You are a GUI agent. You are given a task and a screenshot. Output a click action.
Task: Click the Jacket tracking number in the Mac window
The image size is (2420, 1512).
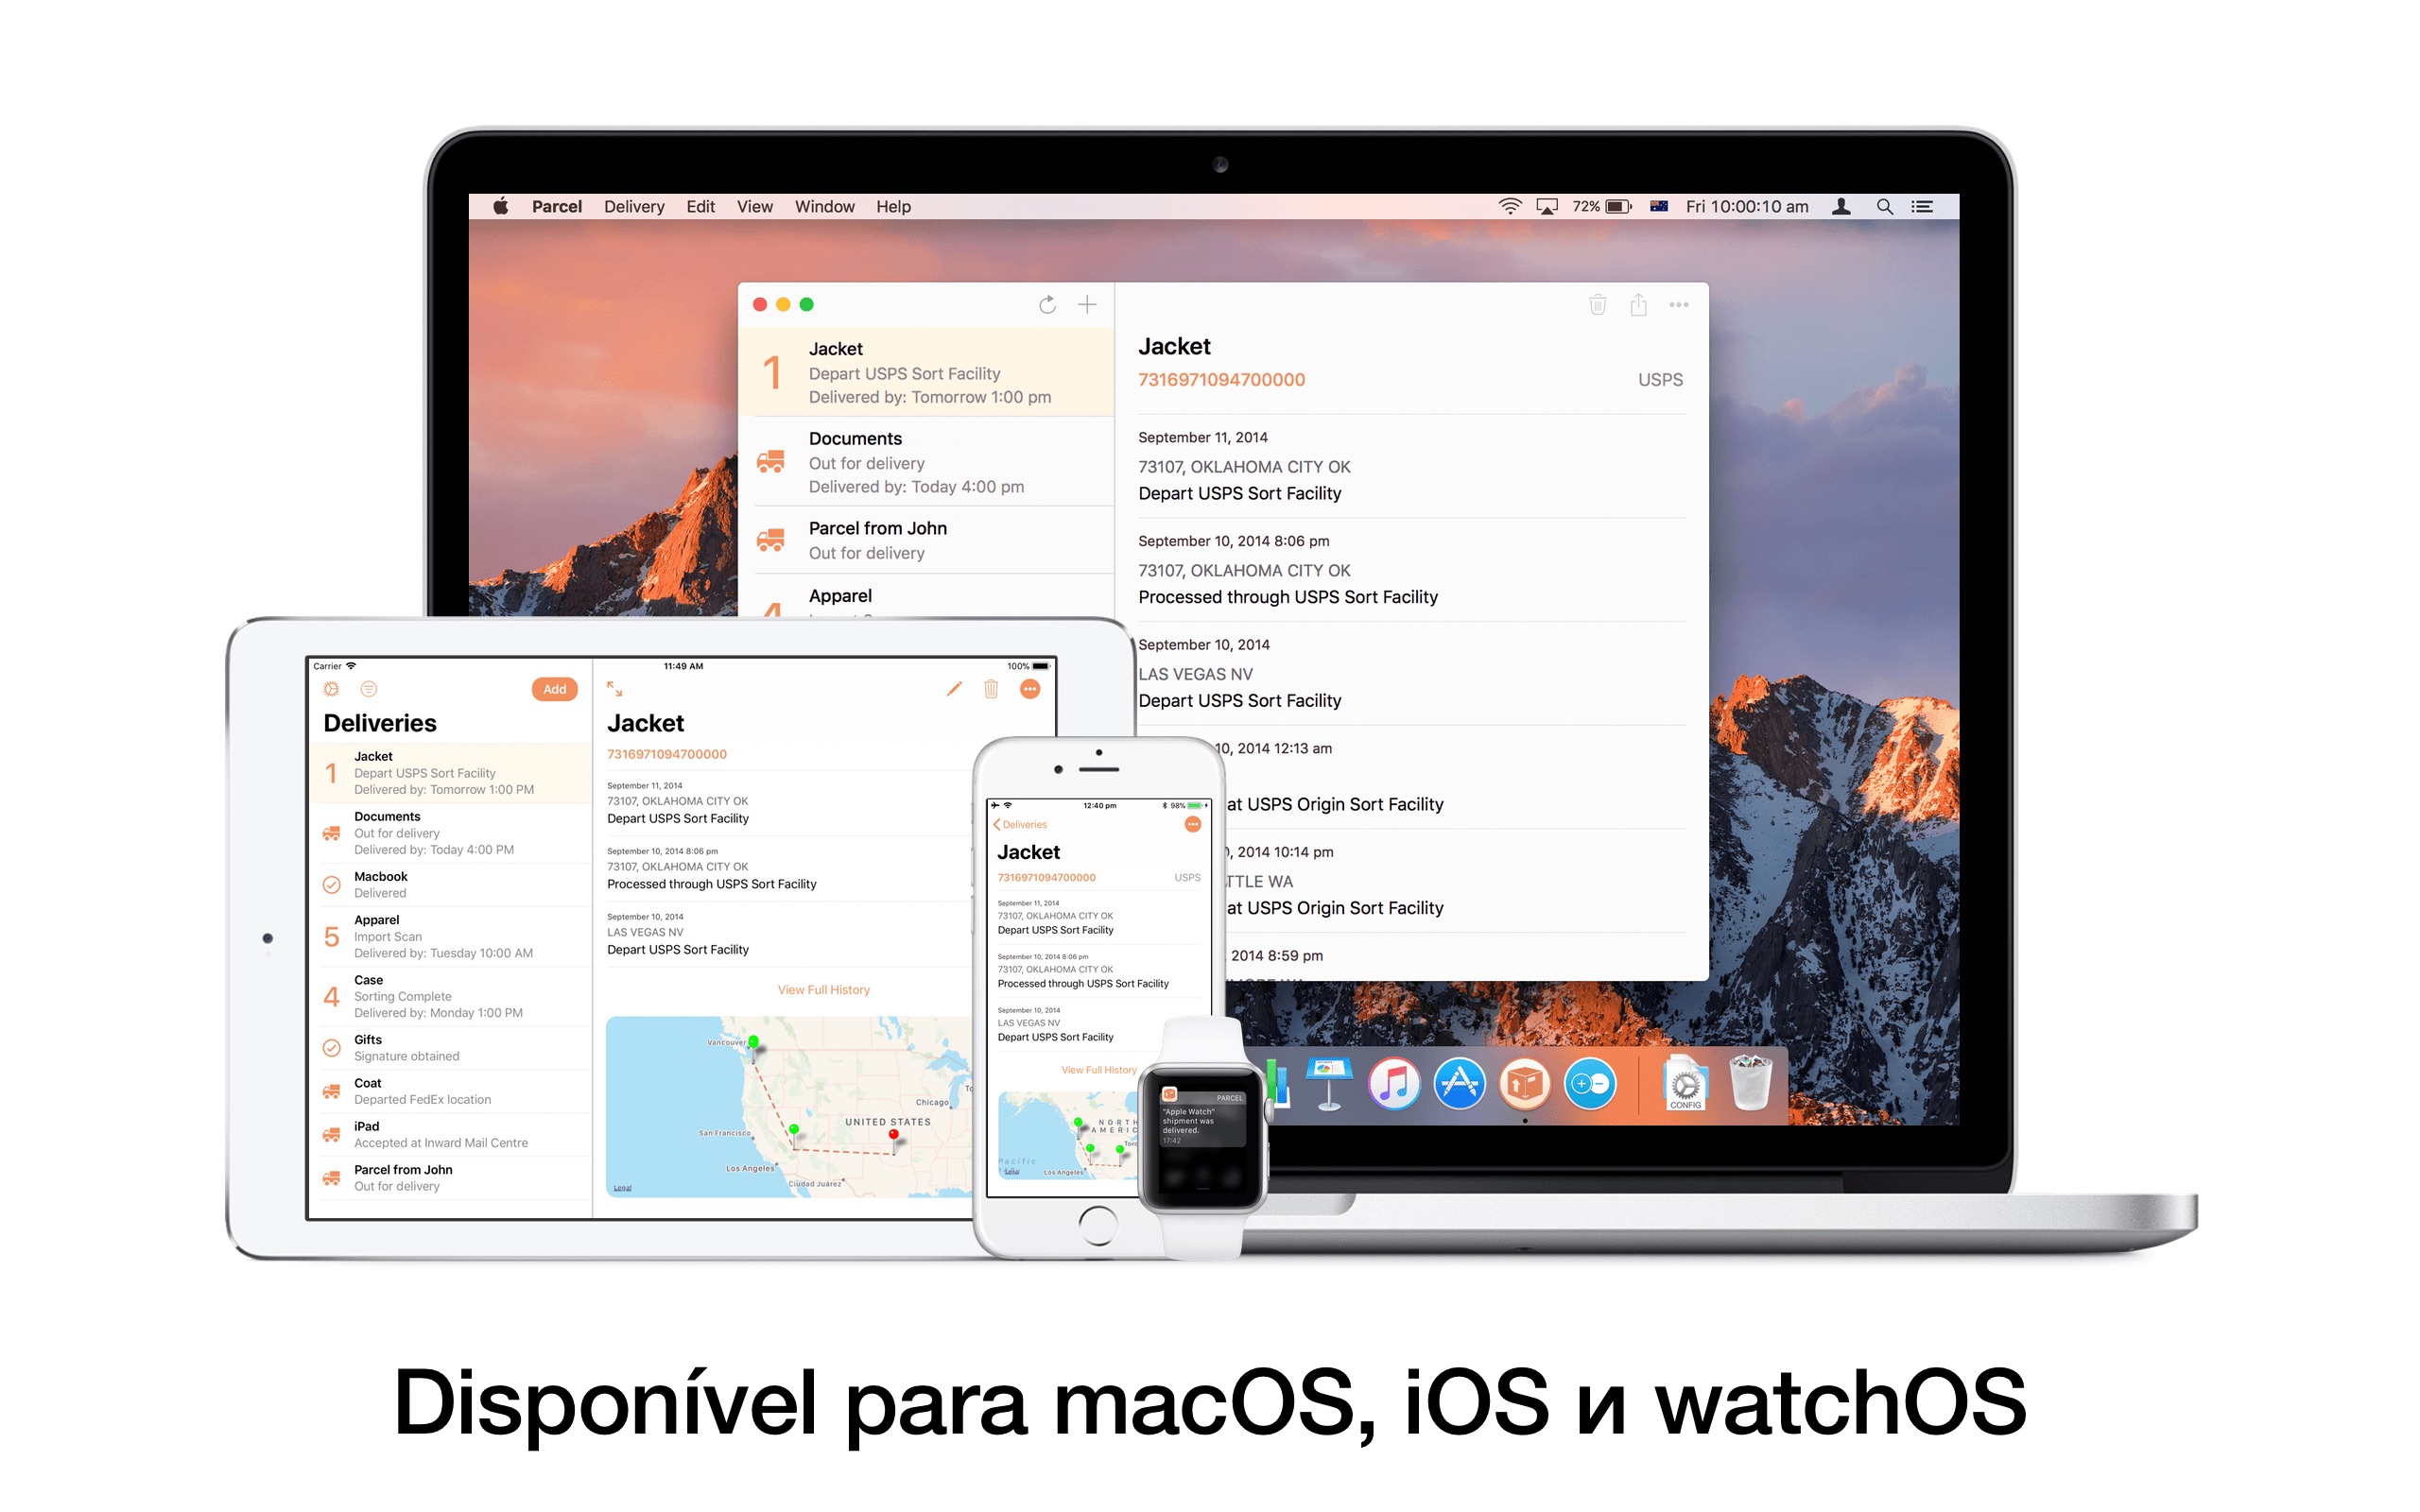(x=1222, y=380)
